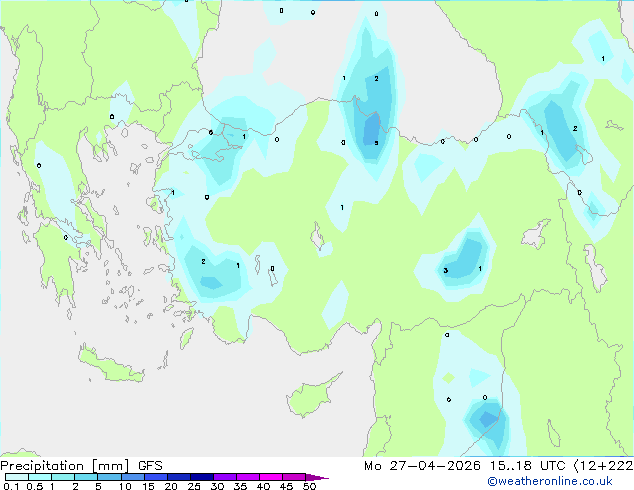The image size is (634, 490).
Task: Choose the 20–25 mm legend color swatch
Action: (178, 477)
